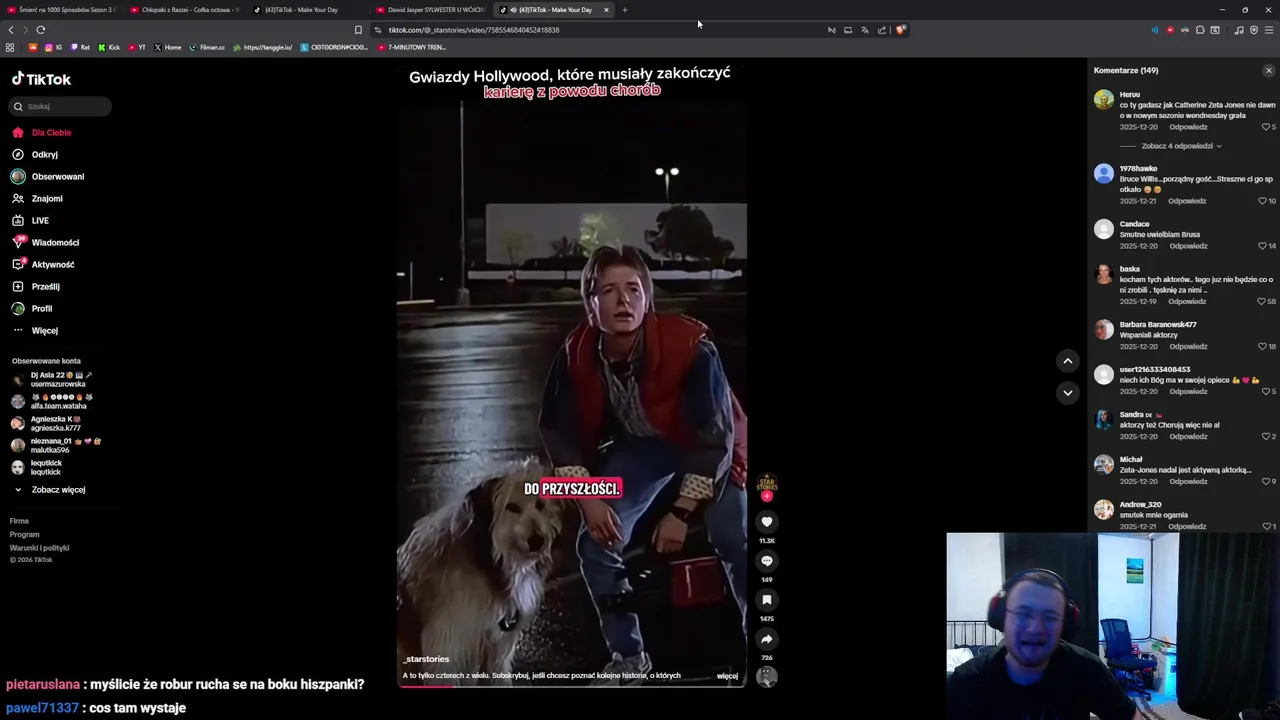1280x720 pixels.
Task: Click the TikTok logo
Action: point(41,79)
